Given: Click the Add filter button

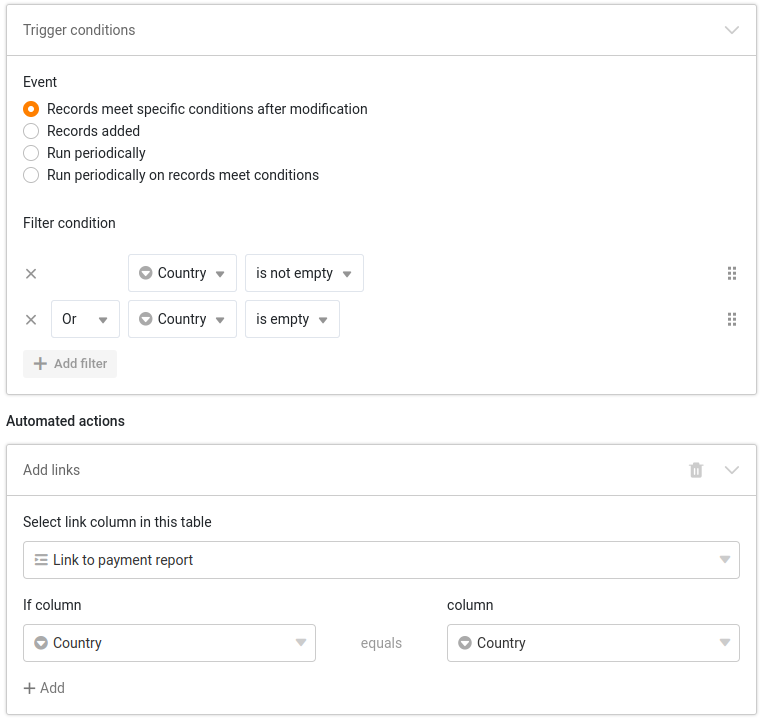Looking at the screenshot, I should click(x=70, y=364).
